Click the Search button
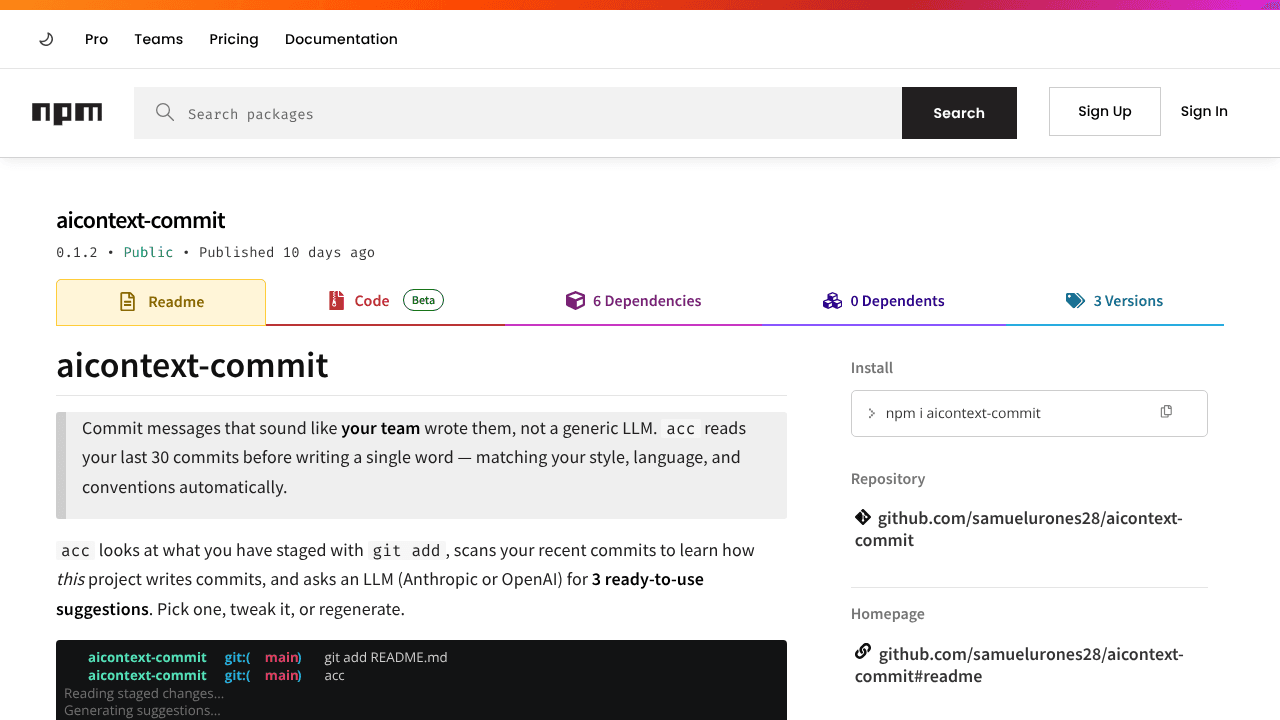The image size is (1280, 720). click(x=959, y=113)
